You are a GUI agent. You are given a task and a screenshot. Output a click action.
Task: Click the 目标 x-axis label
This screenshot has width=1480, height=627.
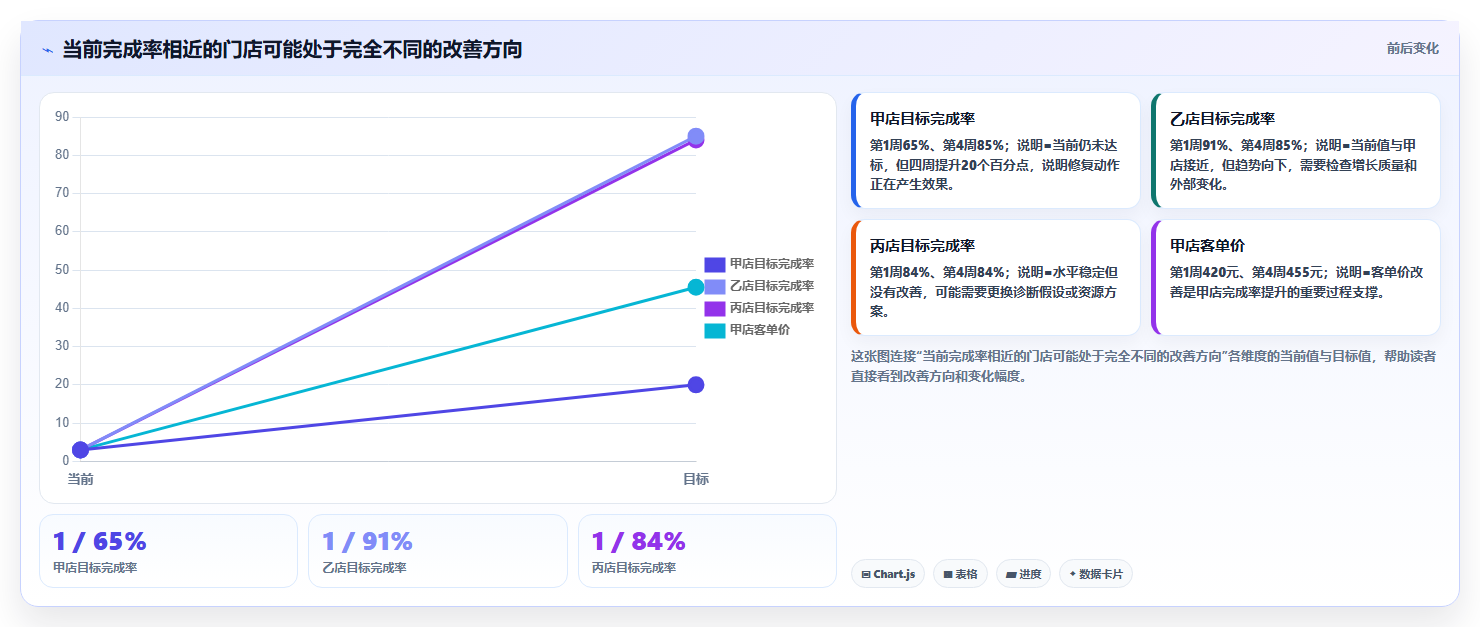(696, 479)
